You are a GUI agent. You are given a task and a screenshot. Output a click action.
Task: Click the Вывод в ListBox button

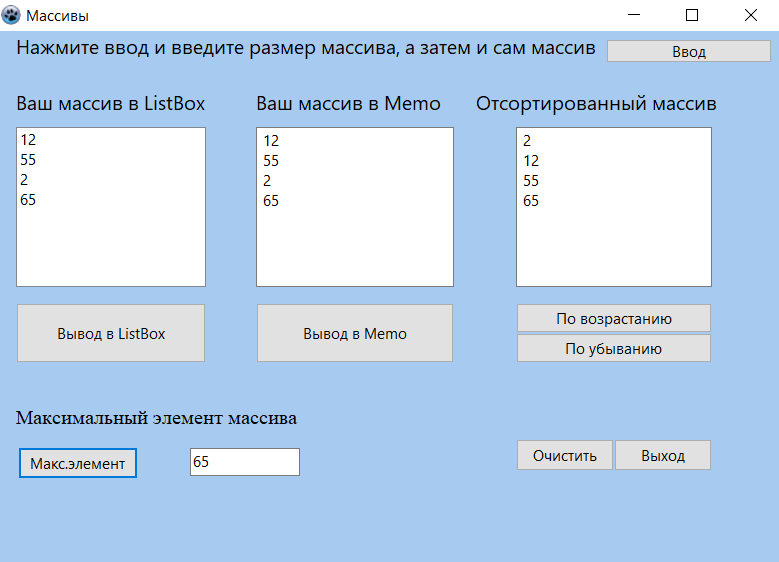click(111, 333)
